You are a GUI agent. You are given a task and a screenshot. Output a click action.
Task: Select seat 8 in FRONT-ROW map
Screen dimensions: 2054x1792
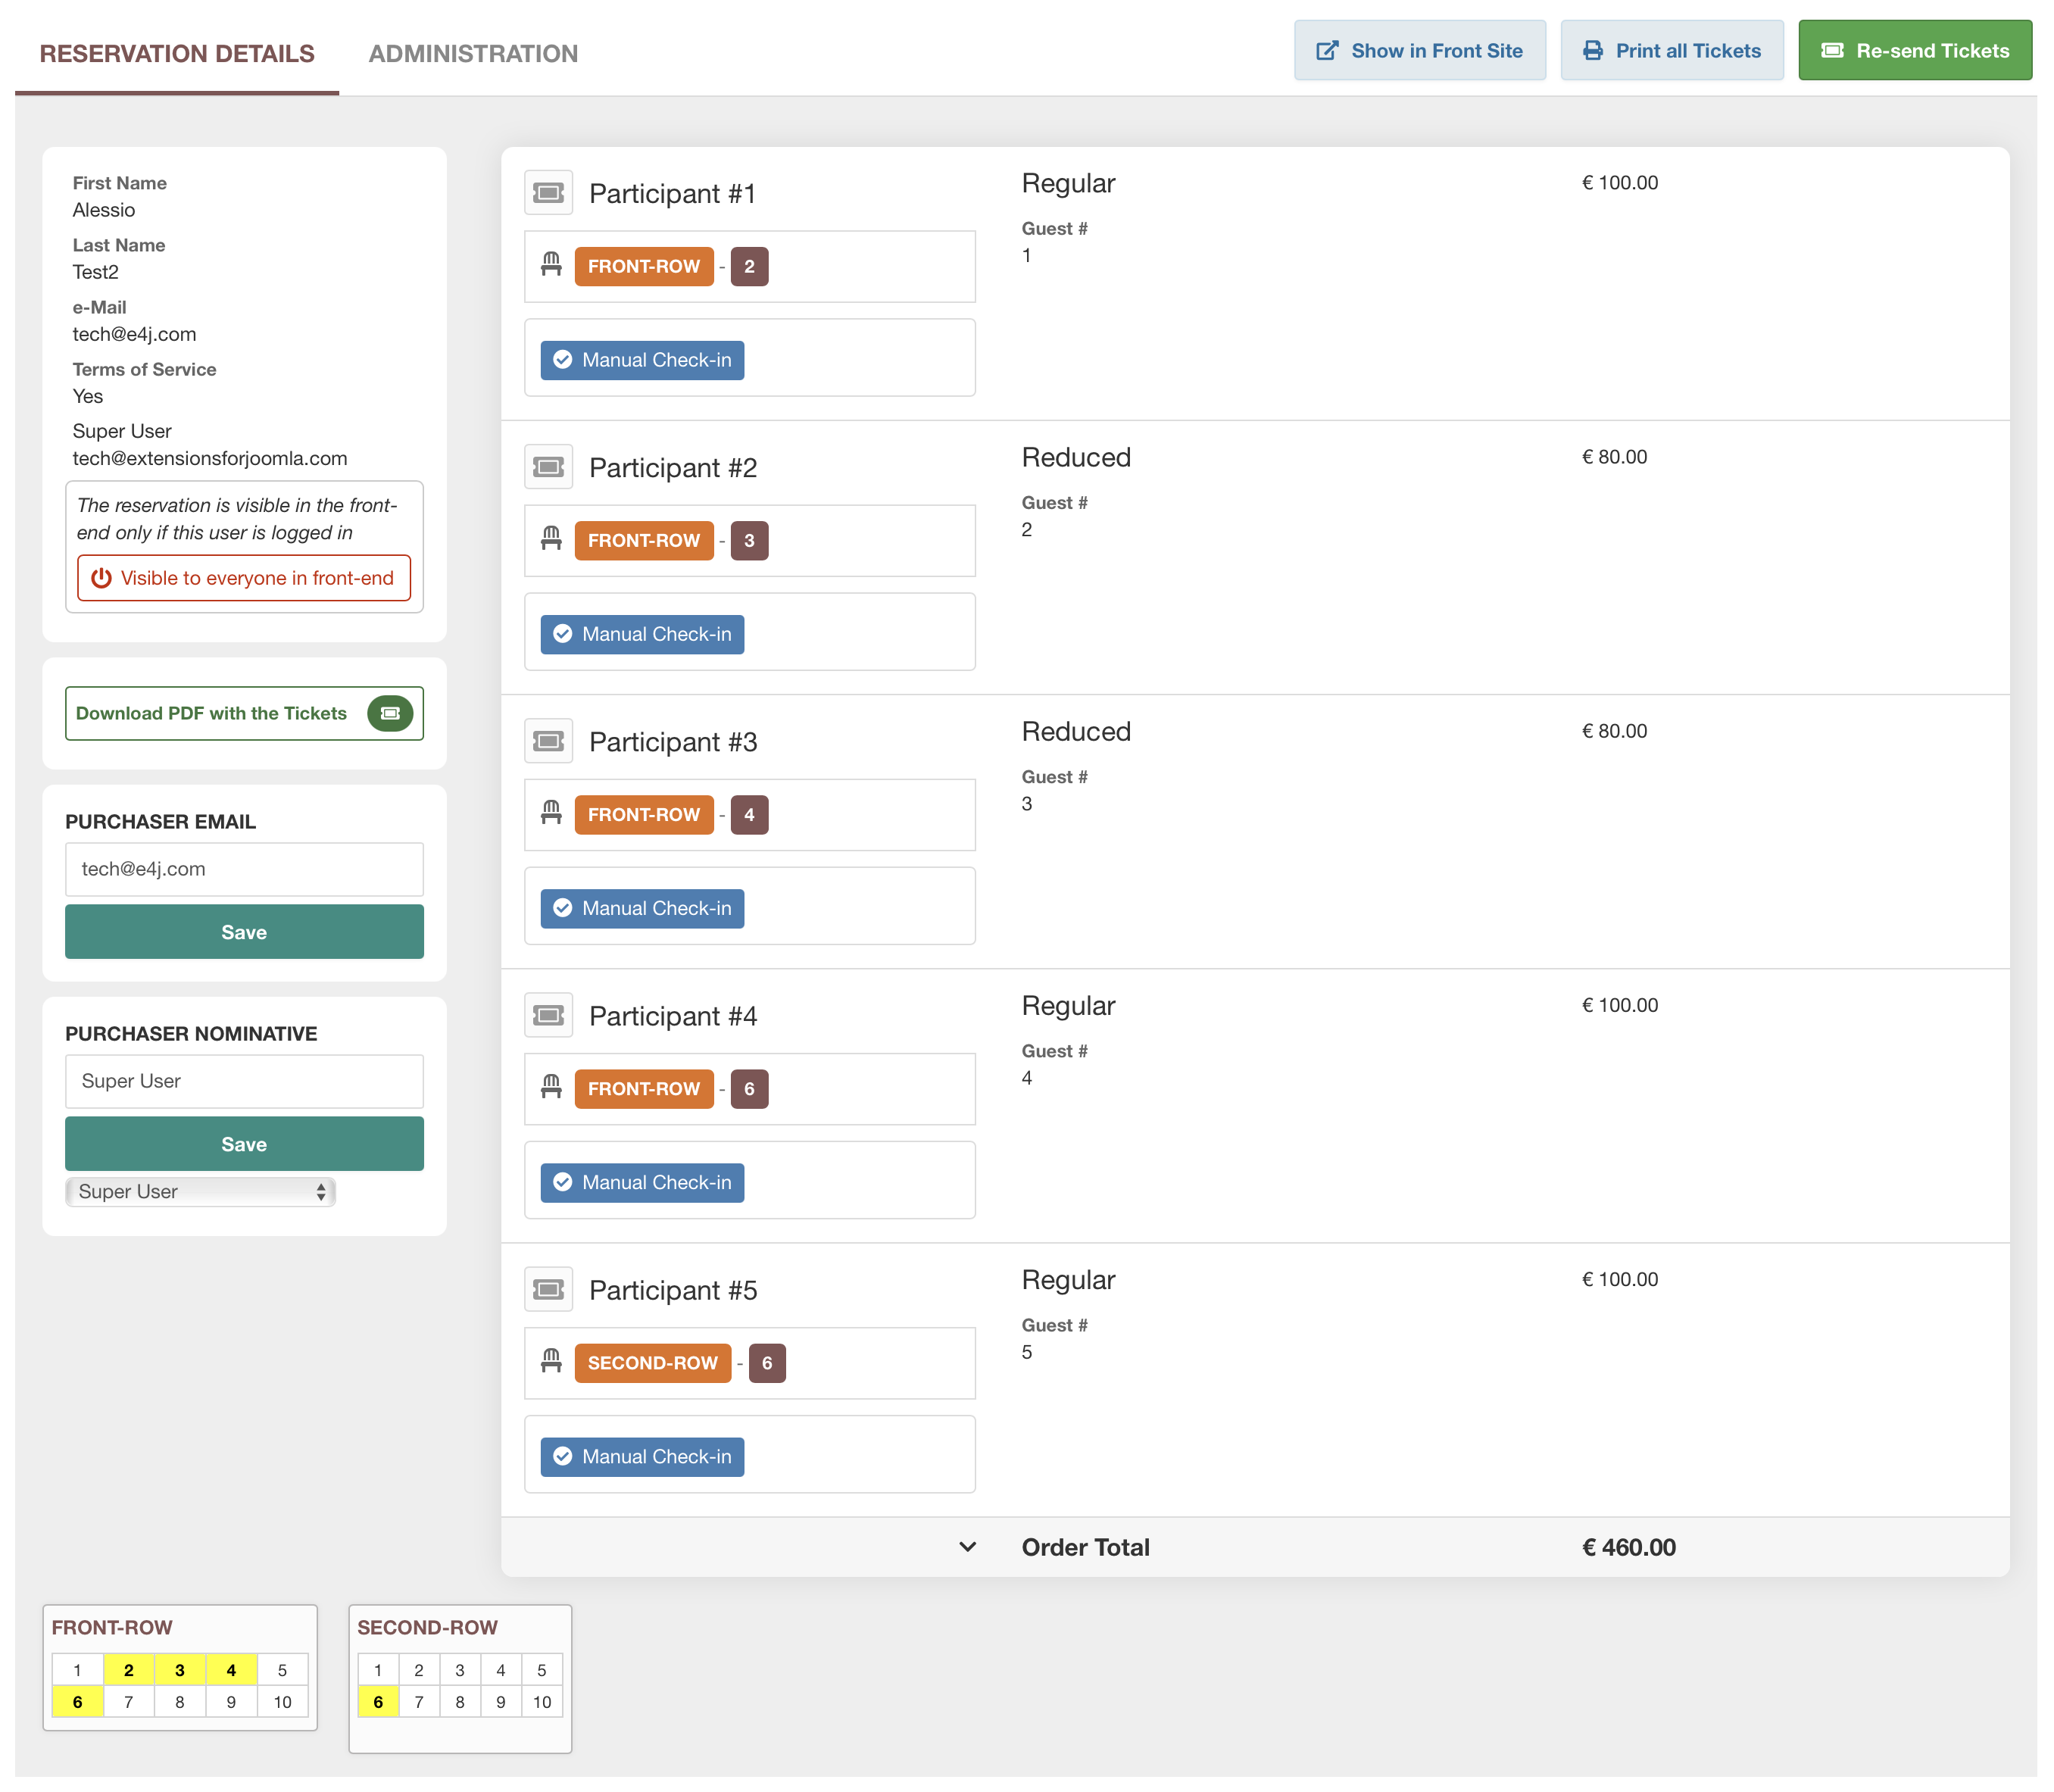(x=180, y=1701)
